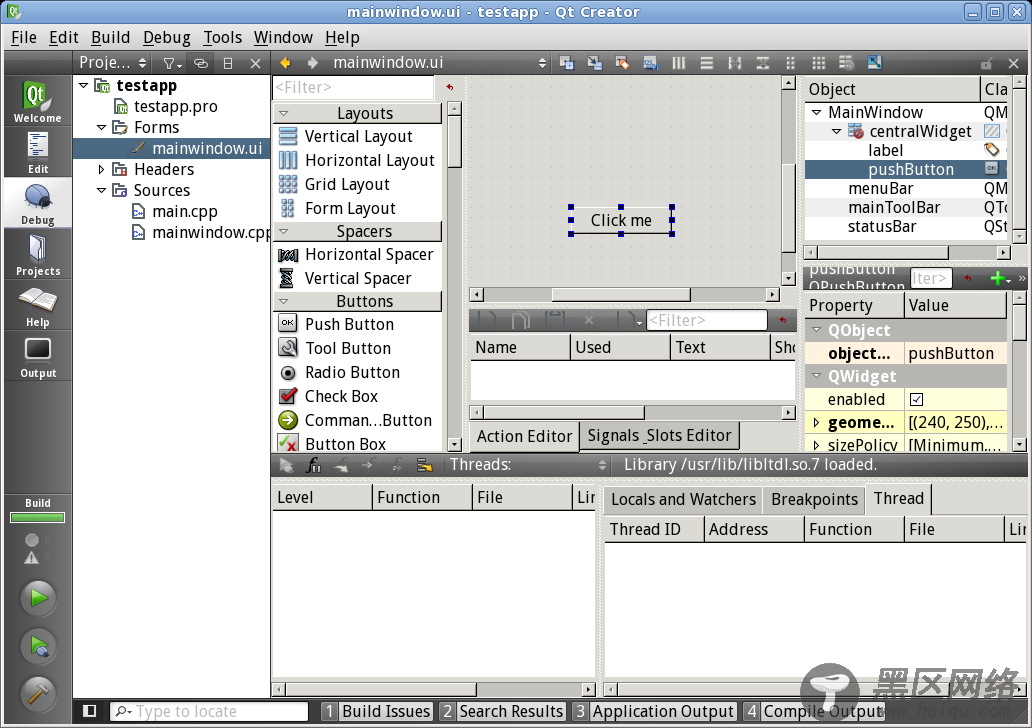
Task: Lay out vertically toolbar icon
Action: click(707, 63)
